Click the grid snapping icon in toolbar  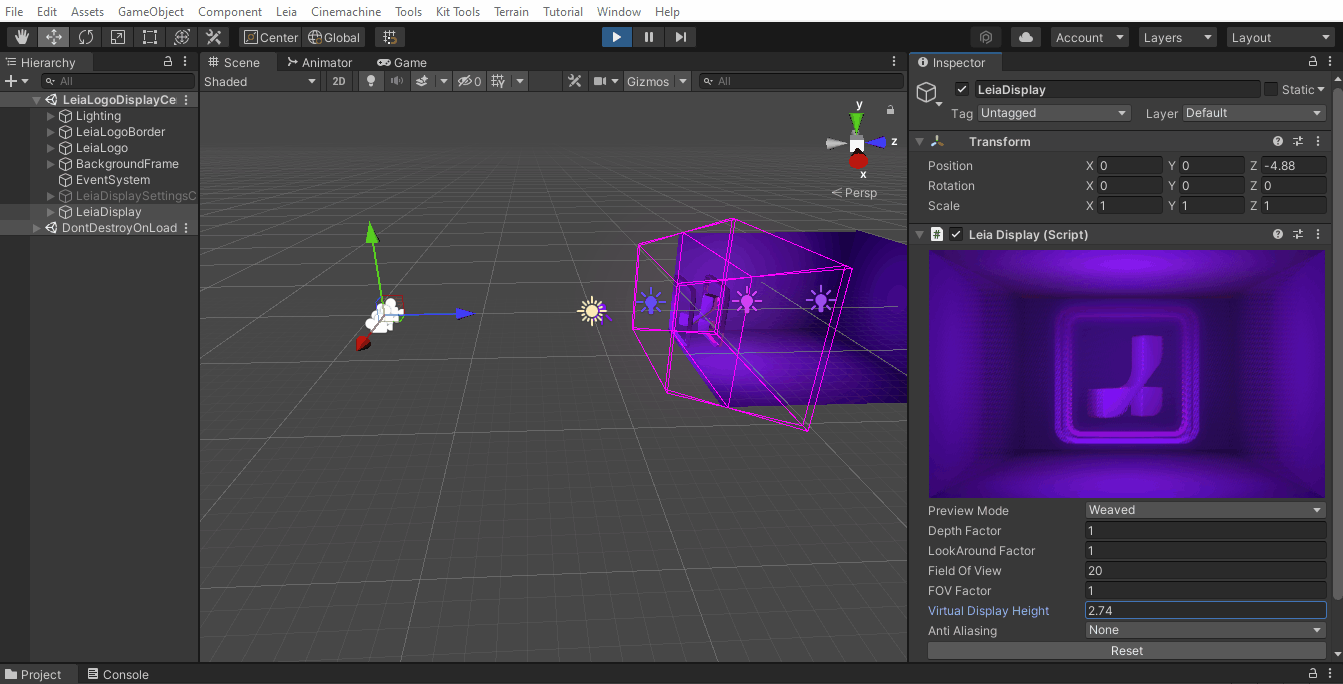[390, 37]
